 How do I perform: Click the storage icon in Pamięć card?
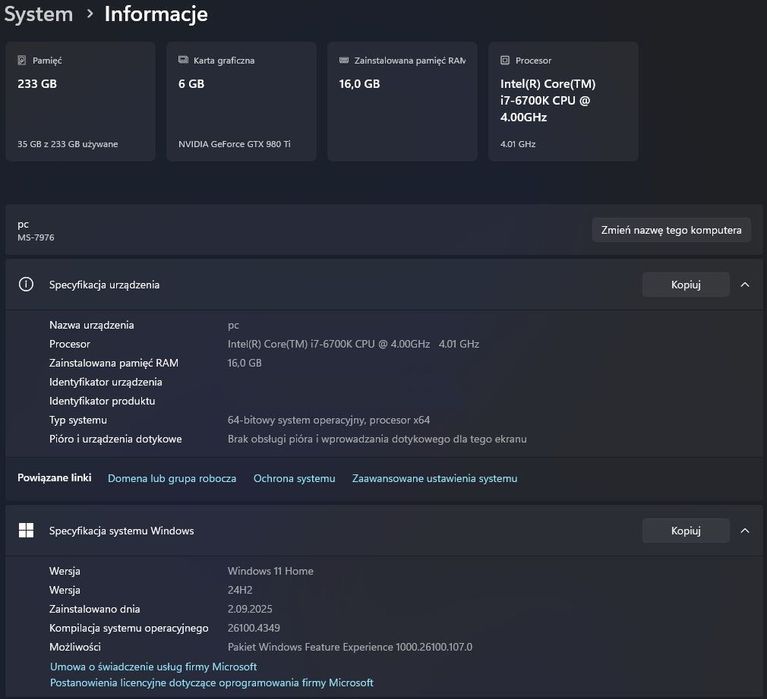click(x=22, y=61)
